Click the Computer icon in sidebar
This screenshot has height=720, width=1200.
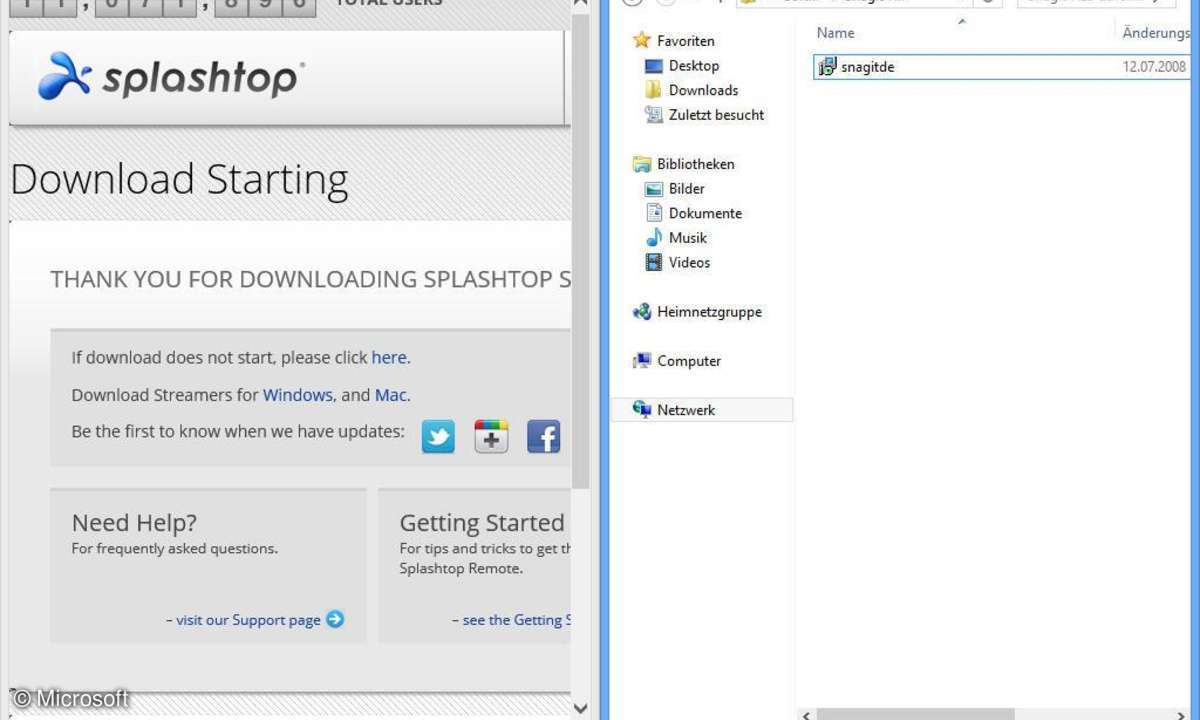point(642,361)
